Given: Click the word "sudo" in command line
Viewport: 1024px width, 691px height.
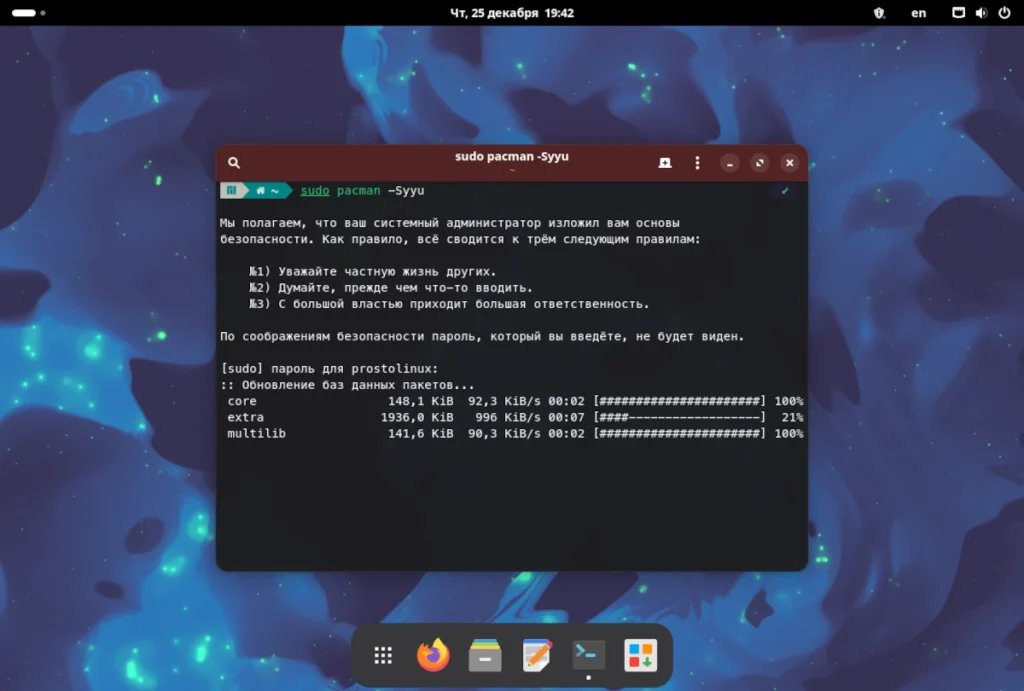Looking at the screenshot, I should pos(315,191).
